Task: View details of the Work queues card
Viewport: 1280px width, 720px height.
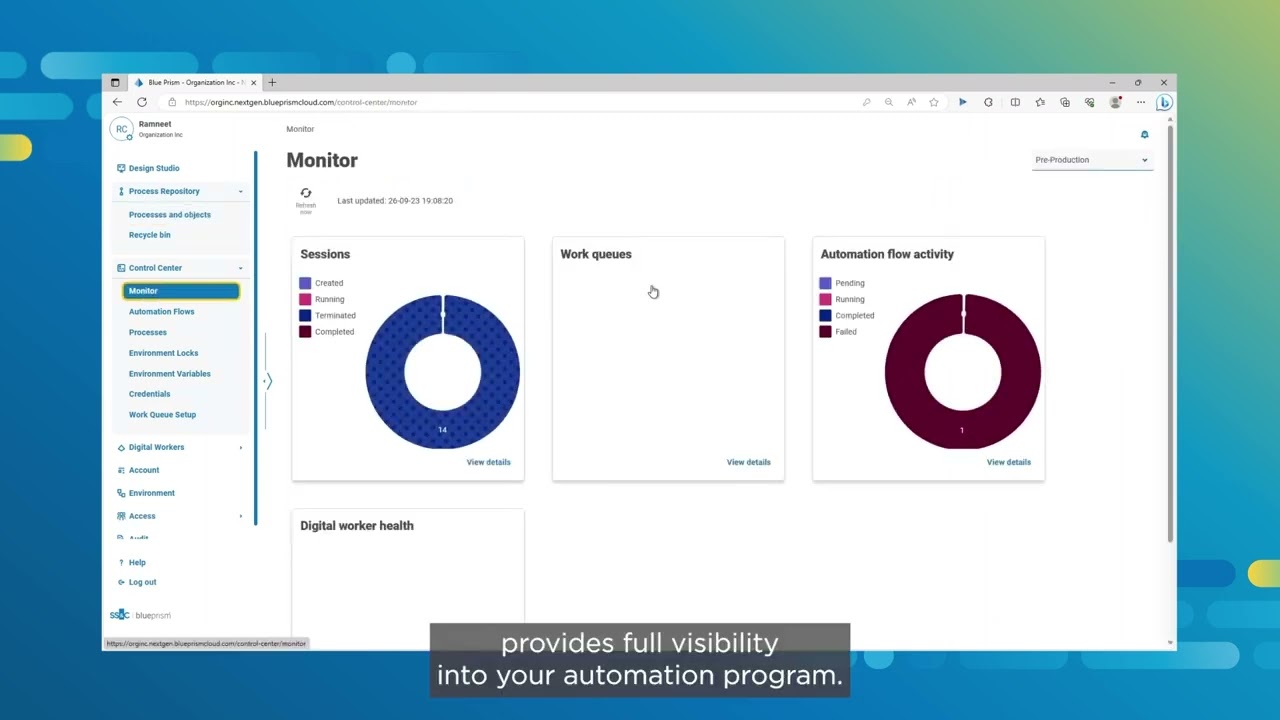Action: point(748,462)
